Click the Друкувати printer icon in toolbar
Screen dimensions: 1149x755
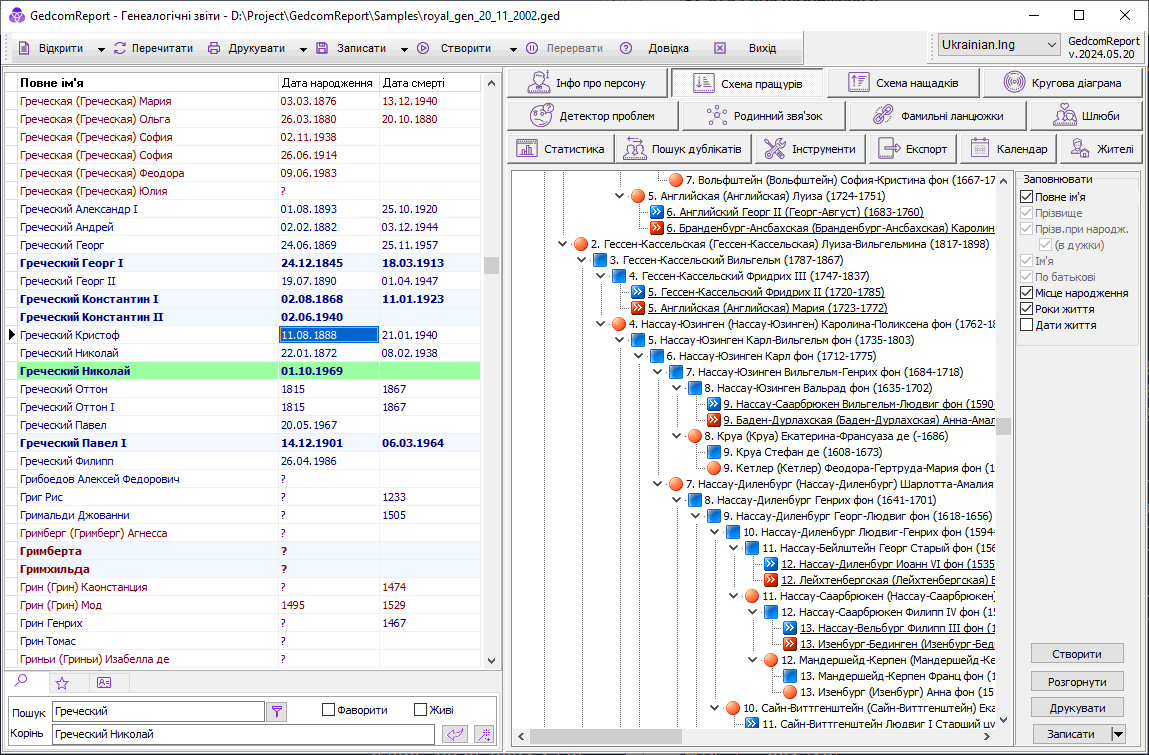(214, 48)
